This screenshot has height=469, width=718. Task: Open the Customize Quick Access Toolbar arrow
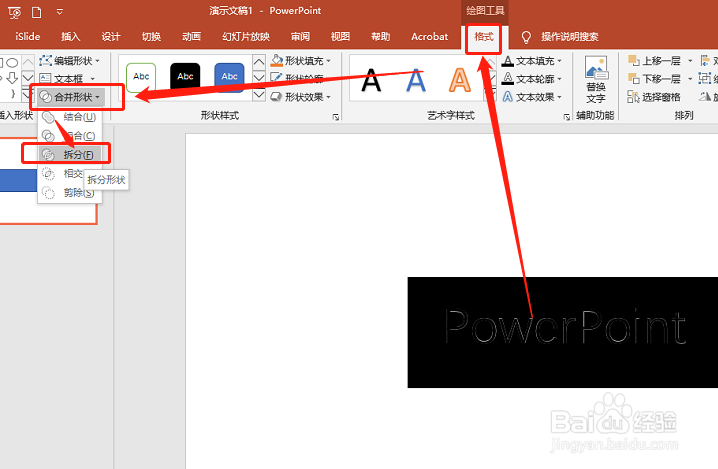[60, 12]
